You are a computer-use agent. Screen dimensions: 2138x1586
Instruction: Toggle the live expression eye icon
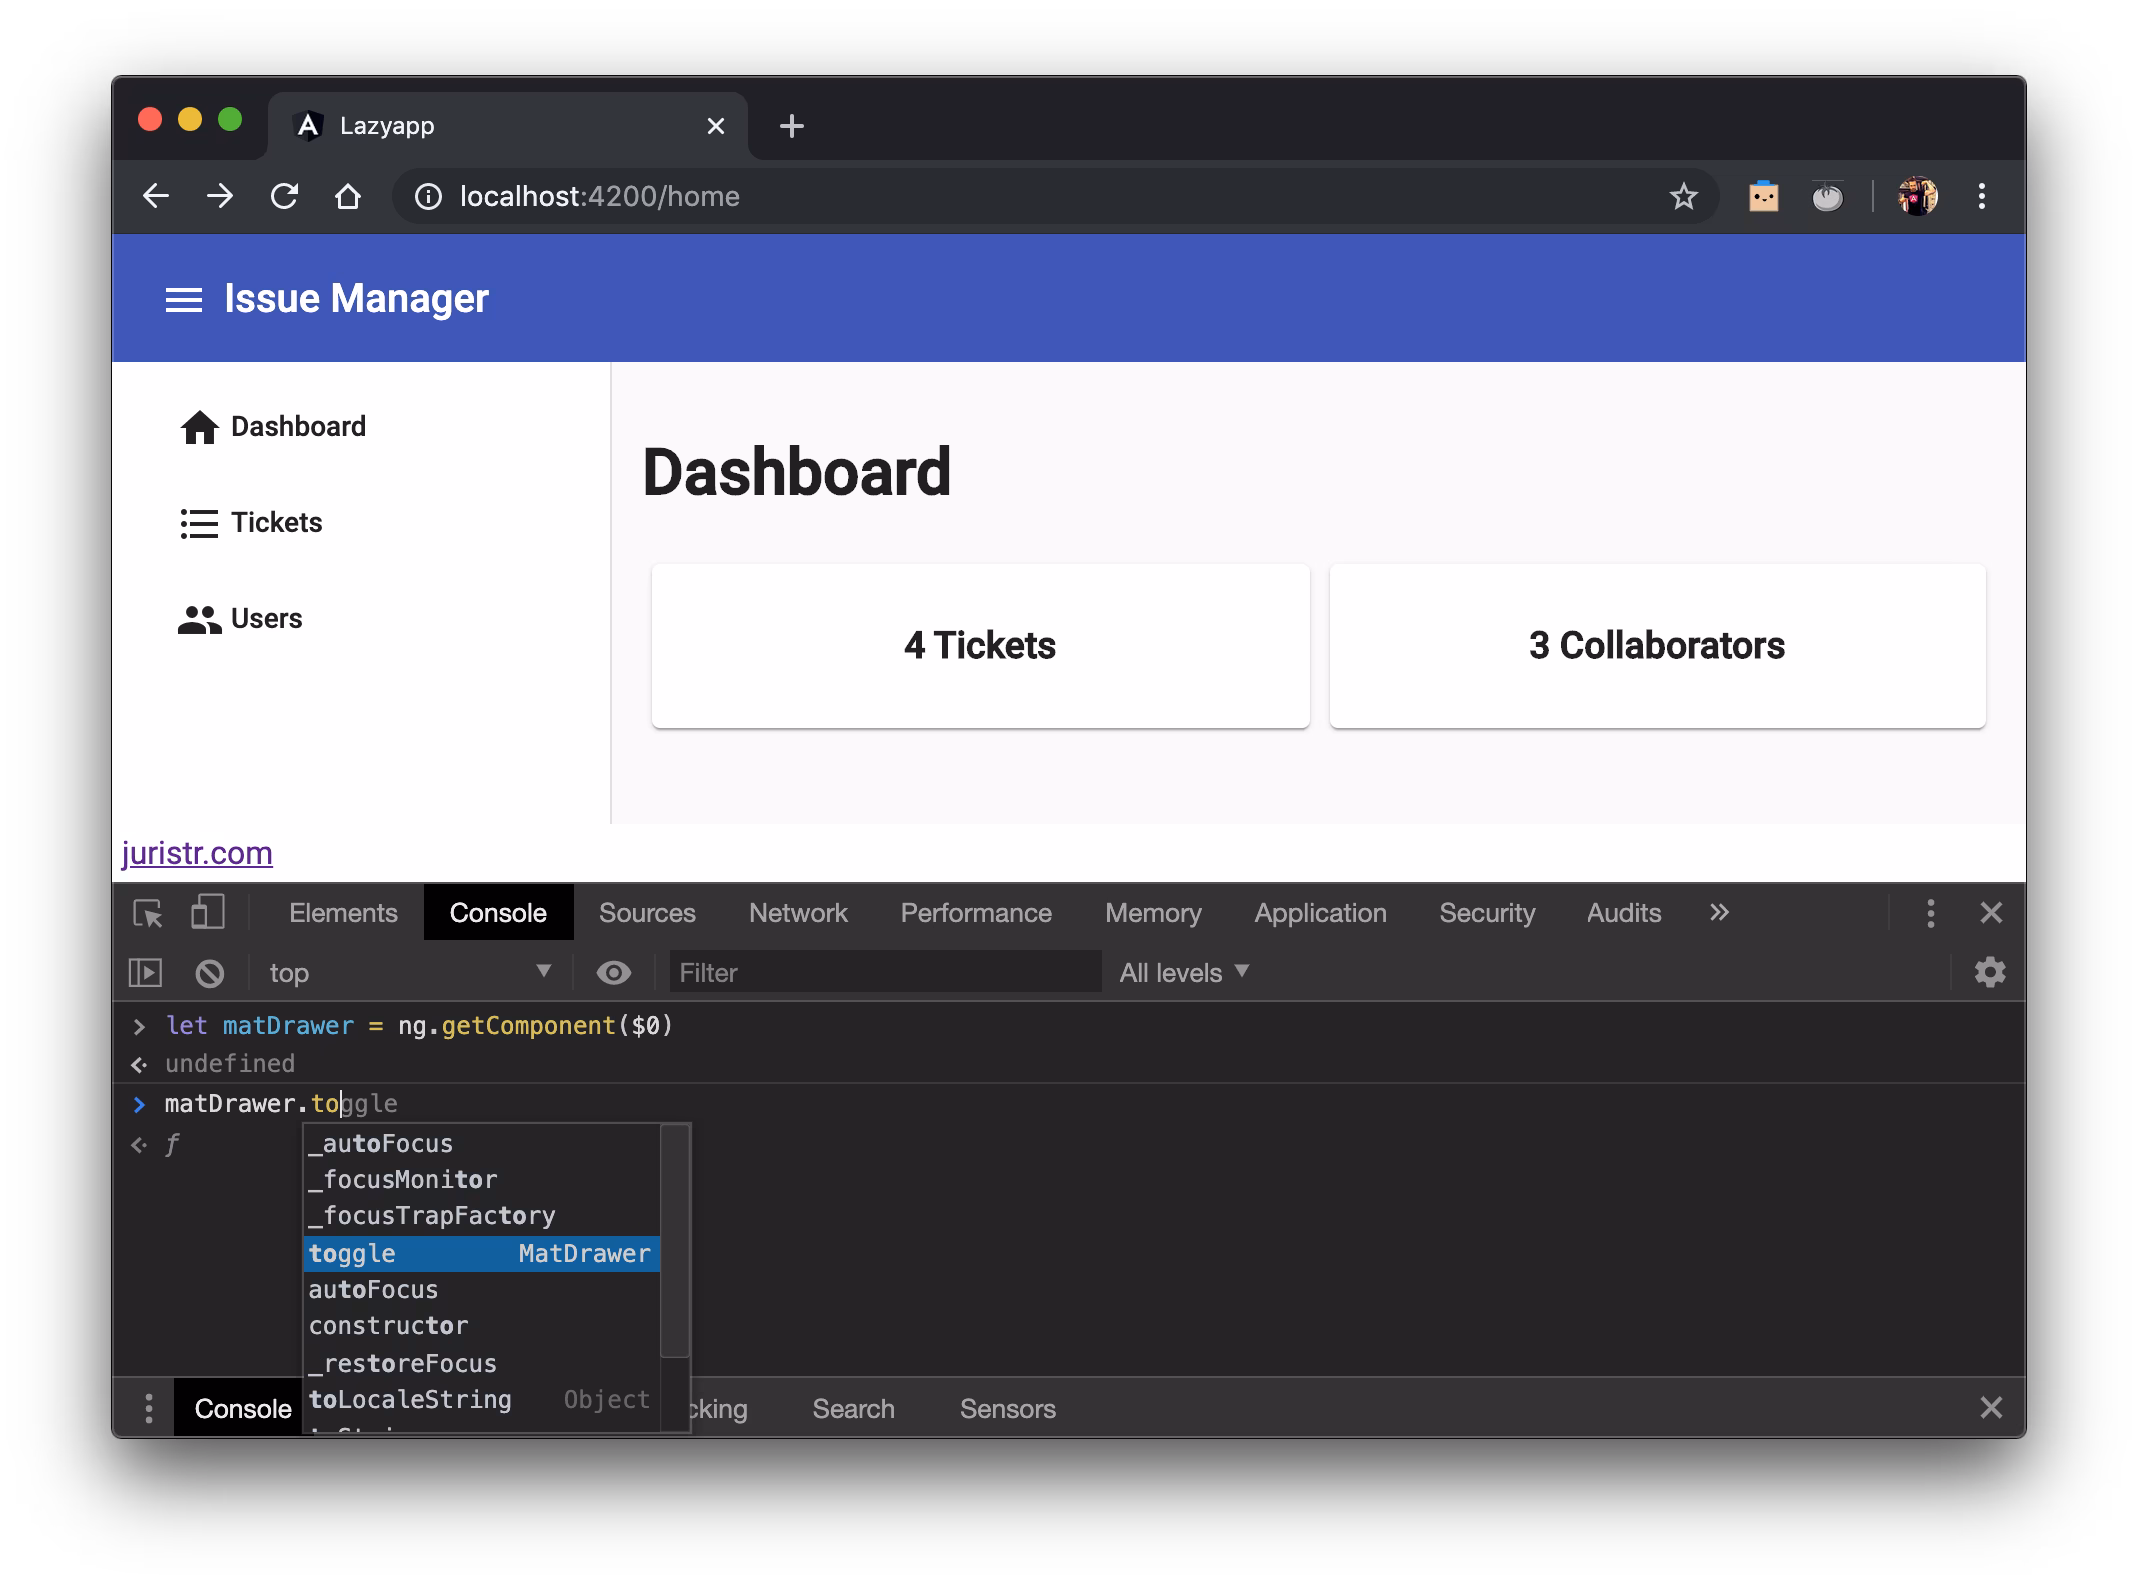point(613,973)
